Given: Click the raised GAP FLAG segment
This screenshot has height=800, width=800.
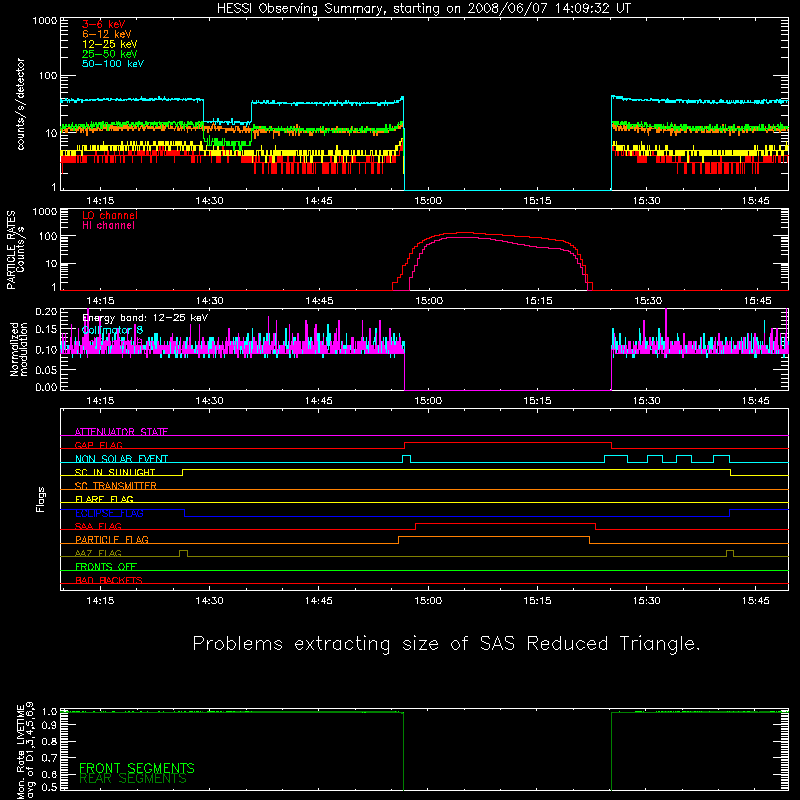Looking at the screenshot, I should point(508,443).
